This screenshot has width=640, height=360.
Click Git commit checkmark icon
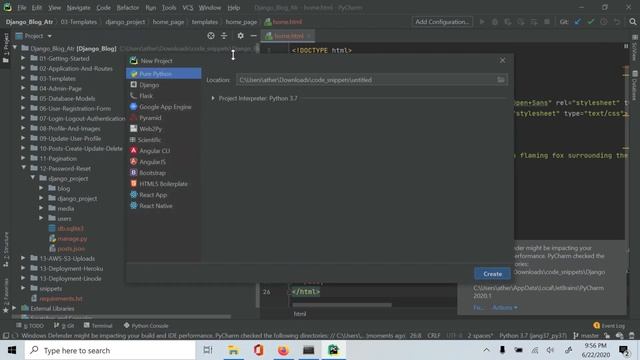click(x=591, y=22)
